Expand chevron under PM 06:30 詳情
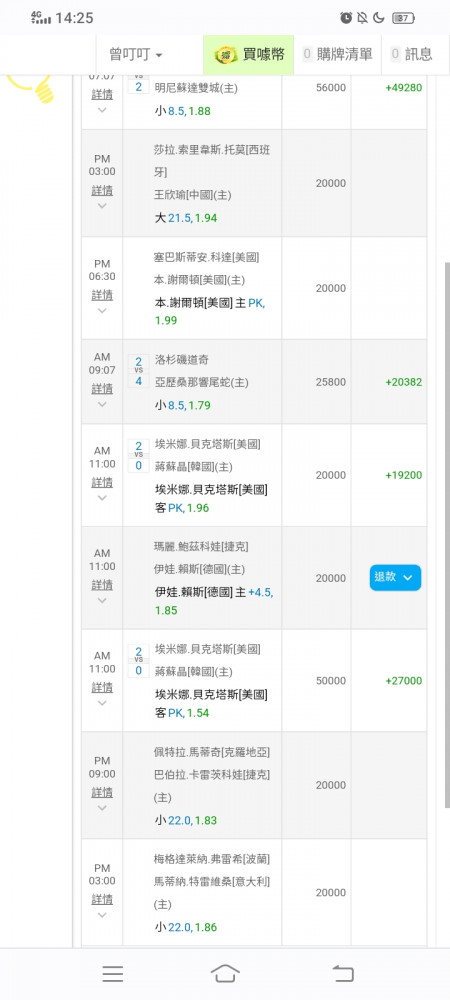 click(102, 311)
